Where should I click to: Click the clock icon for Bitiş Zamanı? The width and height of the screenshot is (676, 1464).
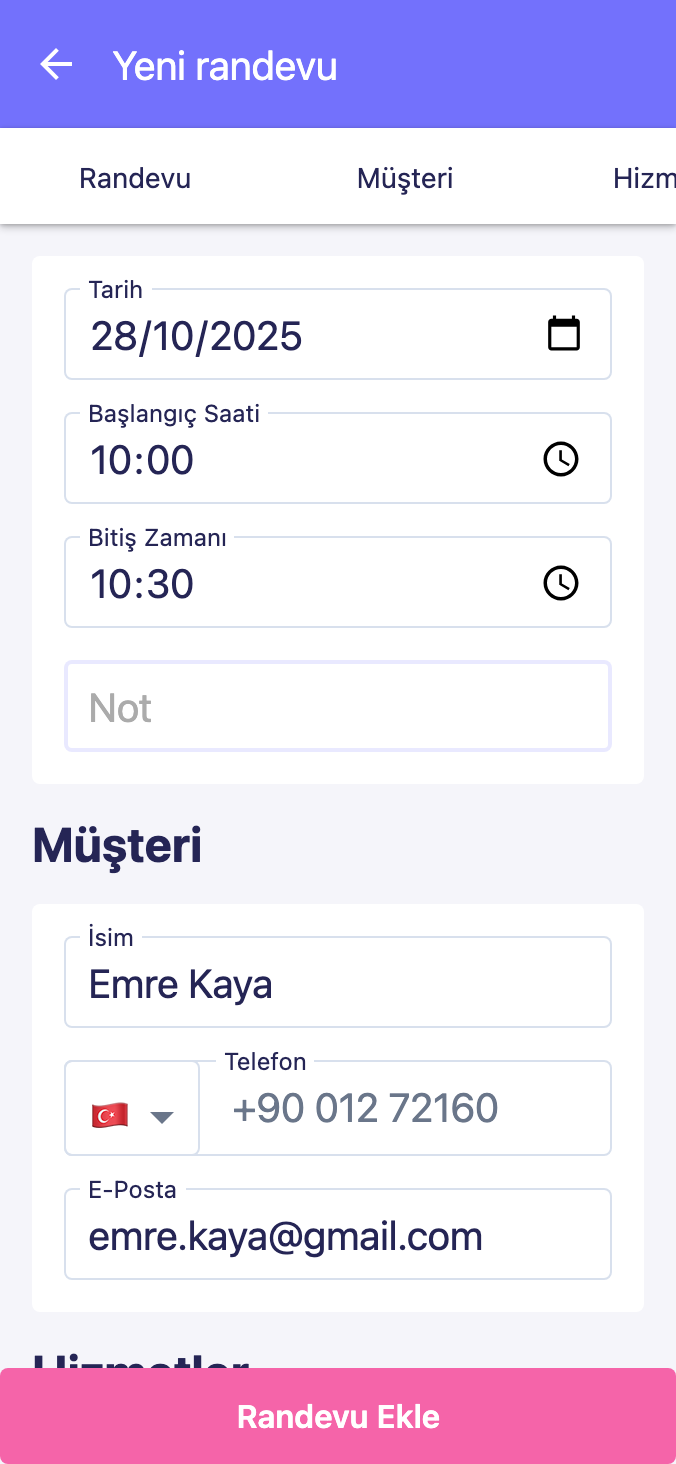click(x=561, y=583)
